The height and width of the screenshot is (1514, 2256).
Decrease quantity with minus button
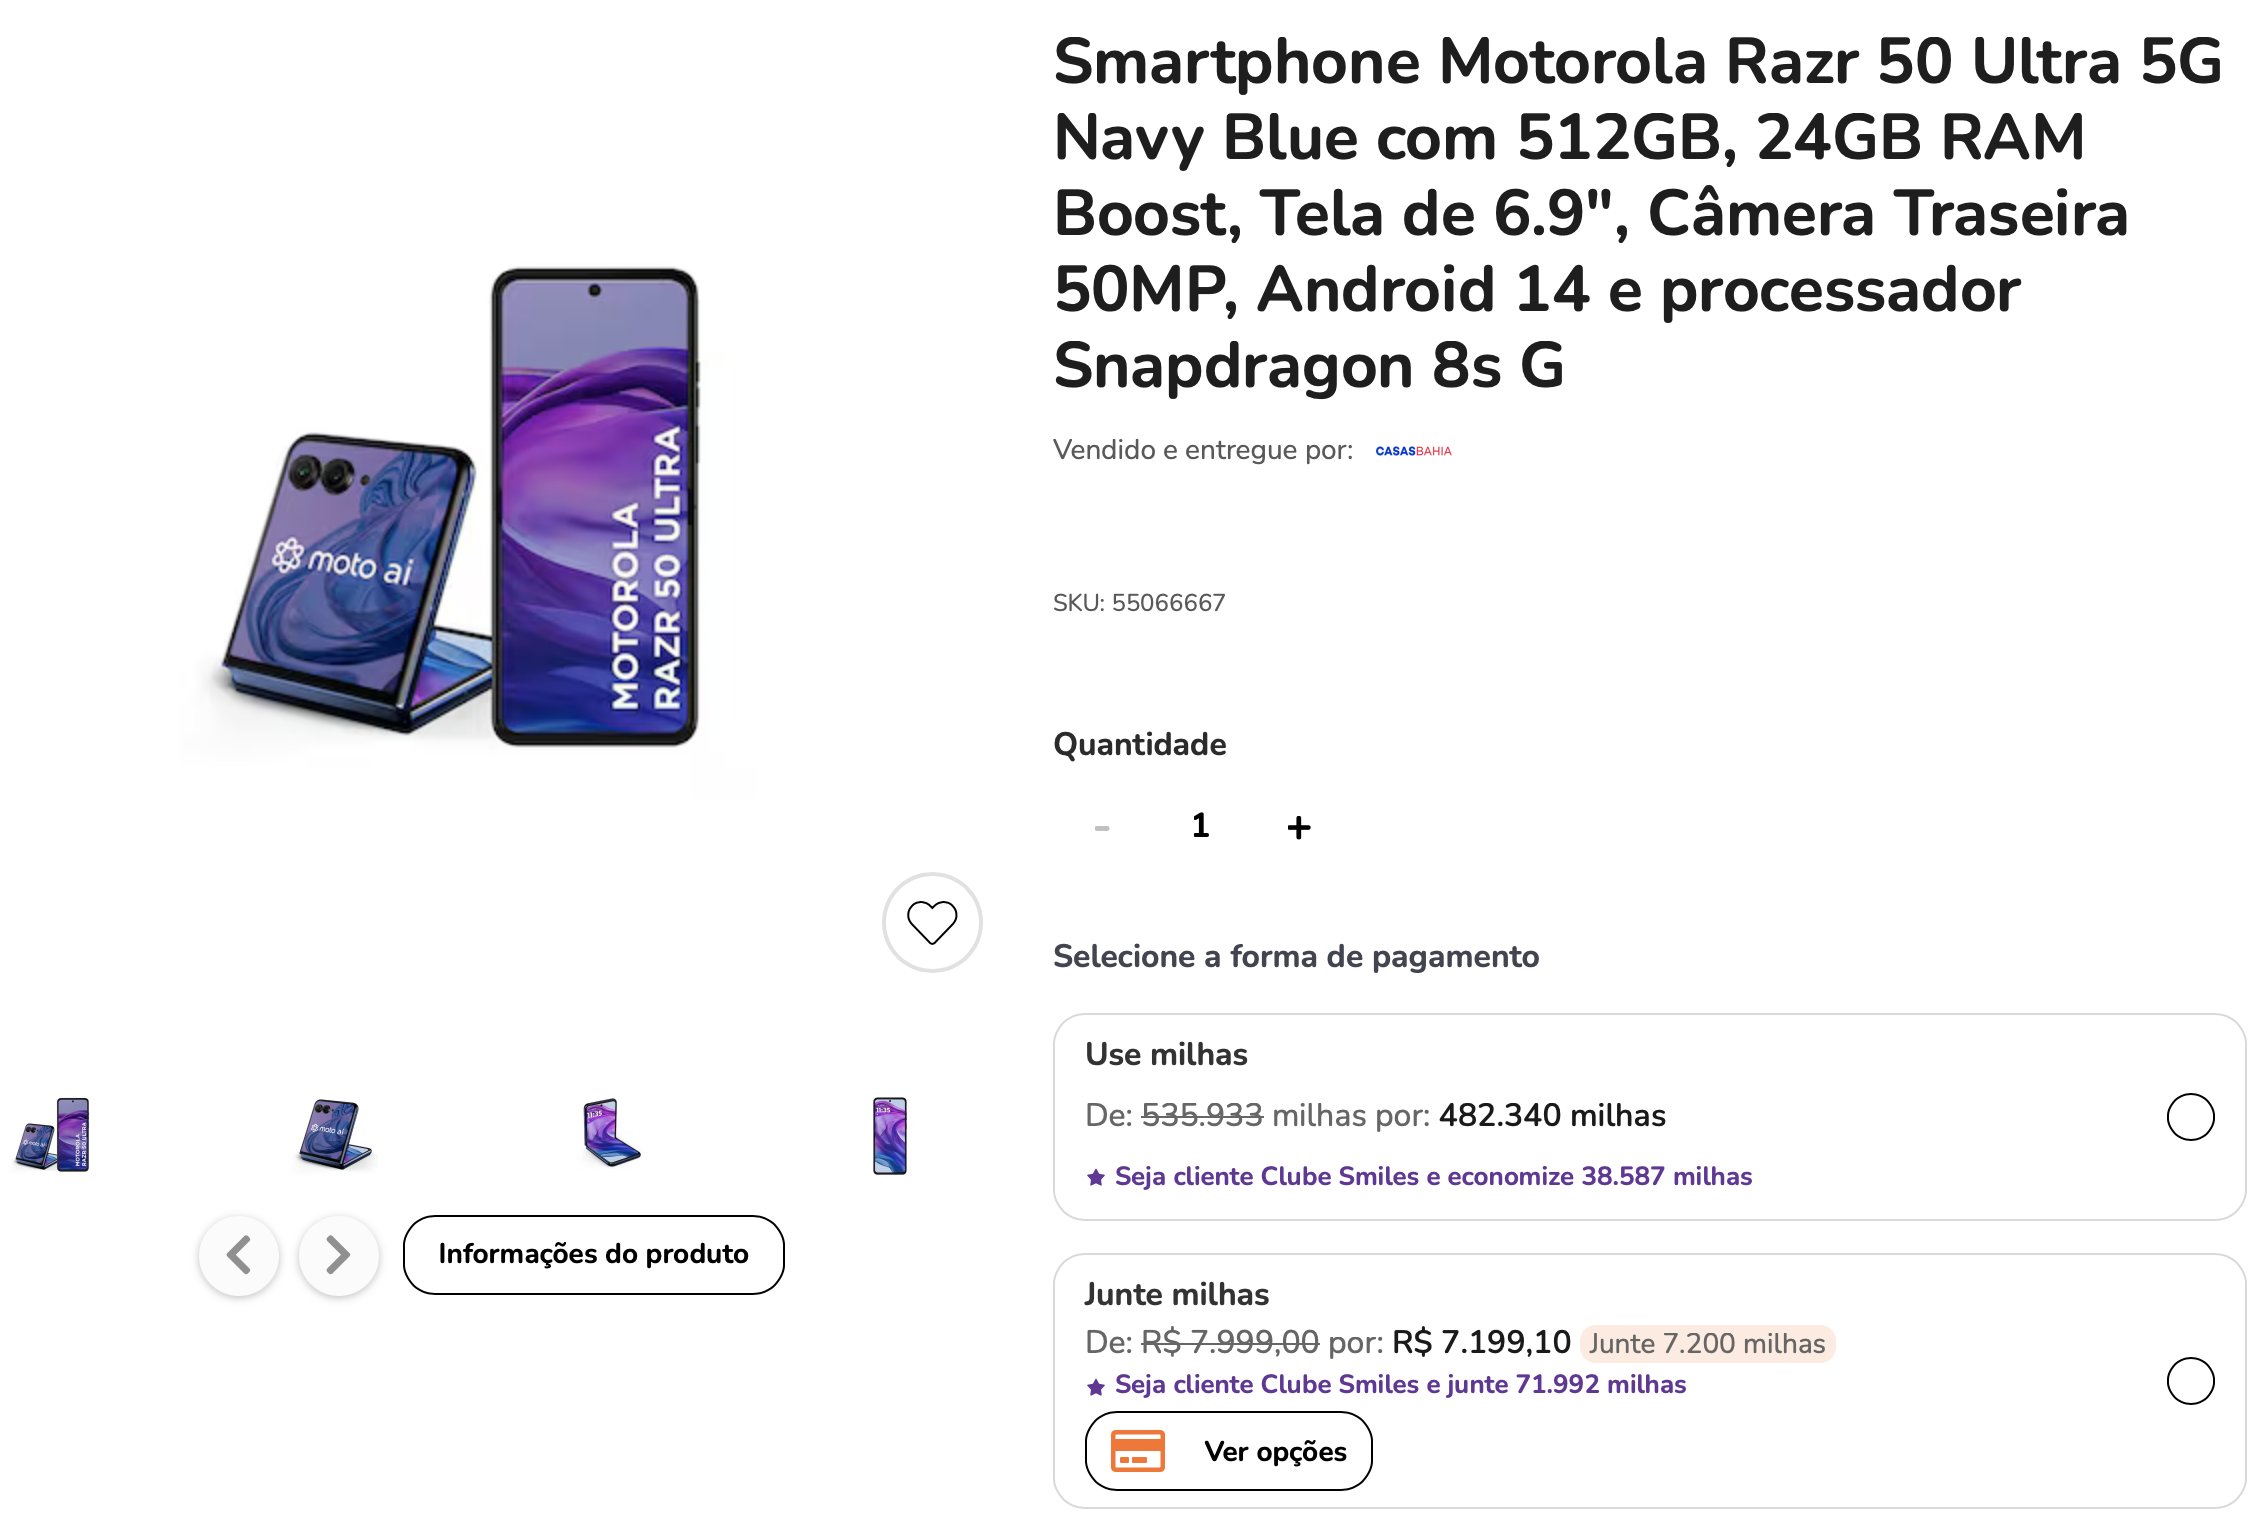(x=1102, y=827)
